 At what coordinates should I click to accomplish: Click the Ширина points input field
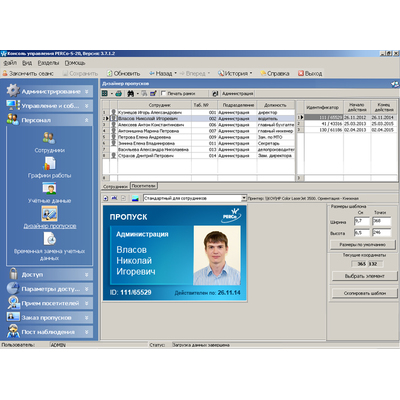click(381, 221)
